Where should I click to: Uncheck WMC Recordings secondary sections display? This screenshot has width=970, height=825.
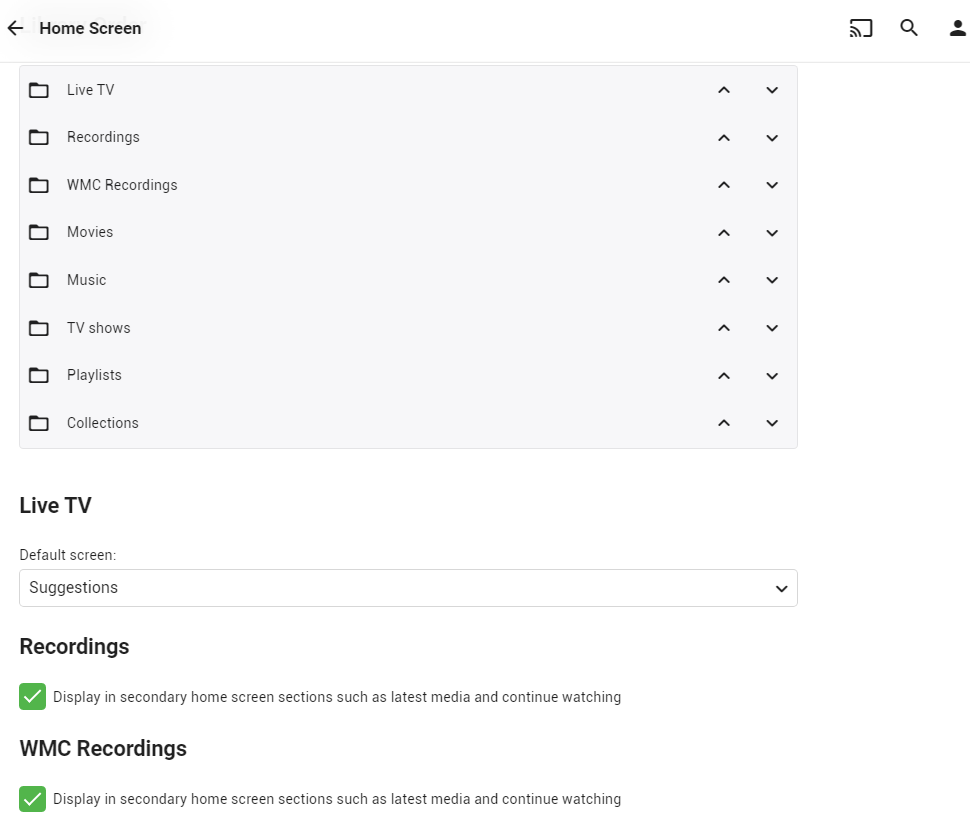(x=33, y=799)
